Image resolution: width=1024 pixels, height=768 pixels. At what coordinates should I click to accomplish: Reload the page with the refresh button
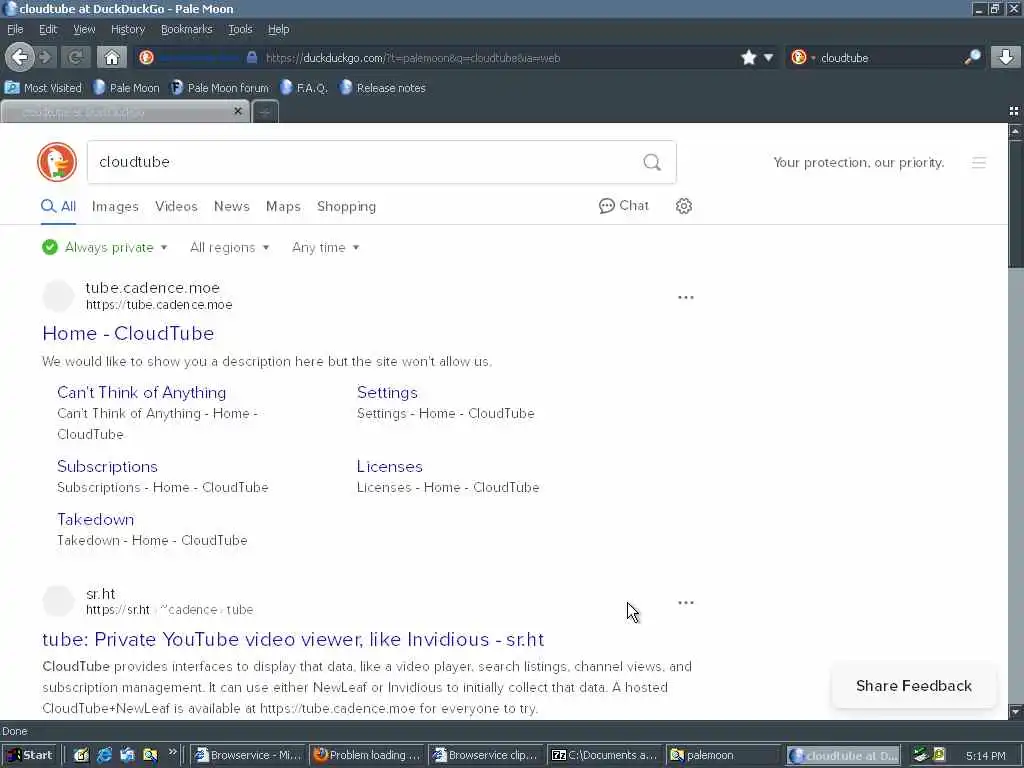coord(75,57)
